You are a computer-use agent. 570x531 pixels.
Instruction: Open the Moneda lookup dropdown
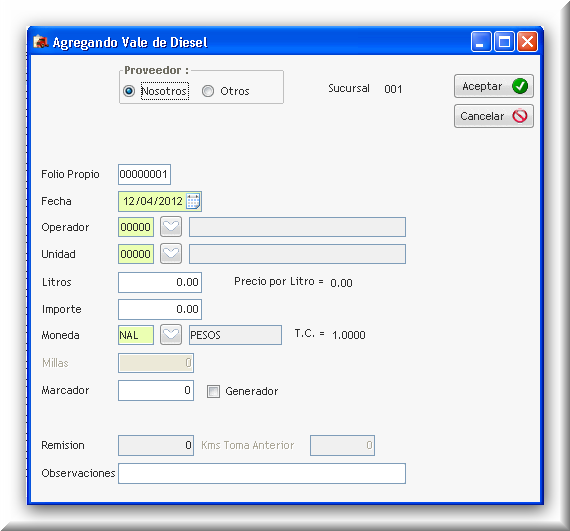click(171, 335)
